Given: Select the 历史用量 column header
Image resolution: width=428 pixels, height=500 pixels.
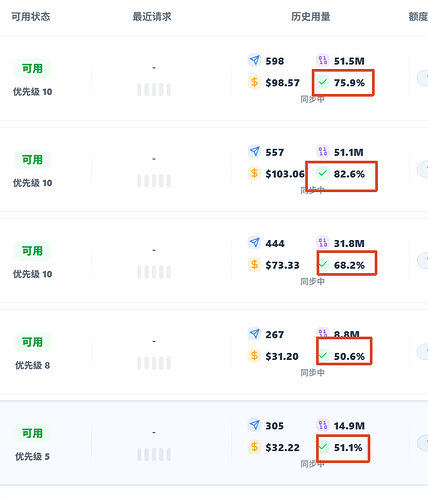Looking at the screenshot, I should (x=311, y=16).
